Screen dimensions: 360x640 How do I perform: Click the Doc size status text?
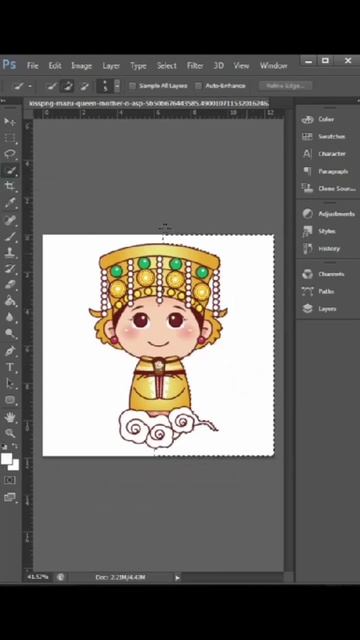click(120, 577)
